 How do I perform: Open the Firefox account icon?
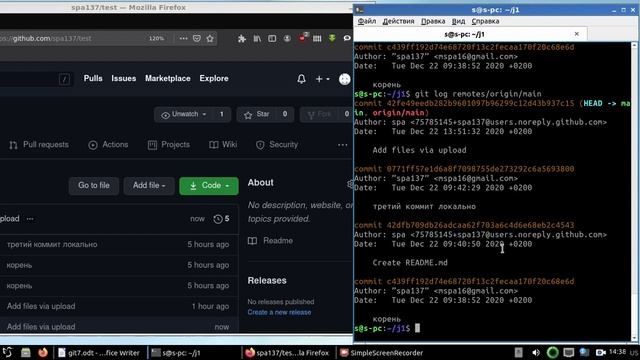tap(287, 38)
